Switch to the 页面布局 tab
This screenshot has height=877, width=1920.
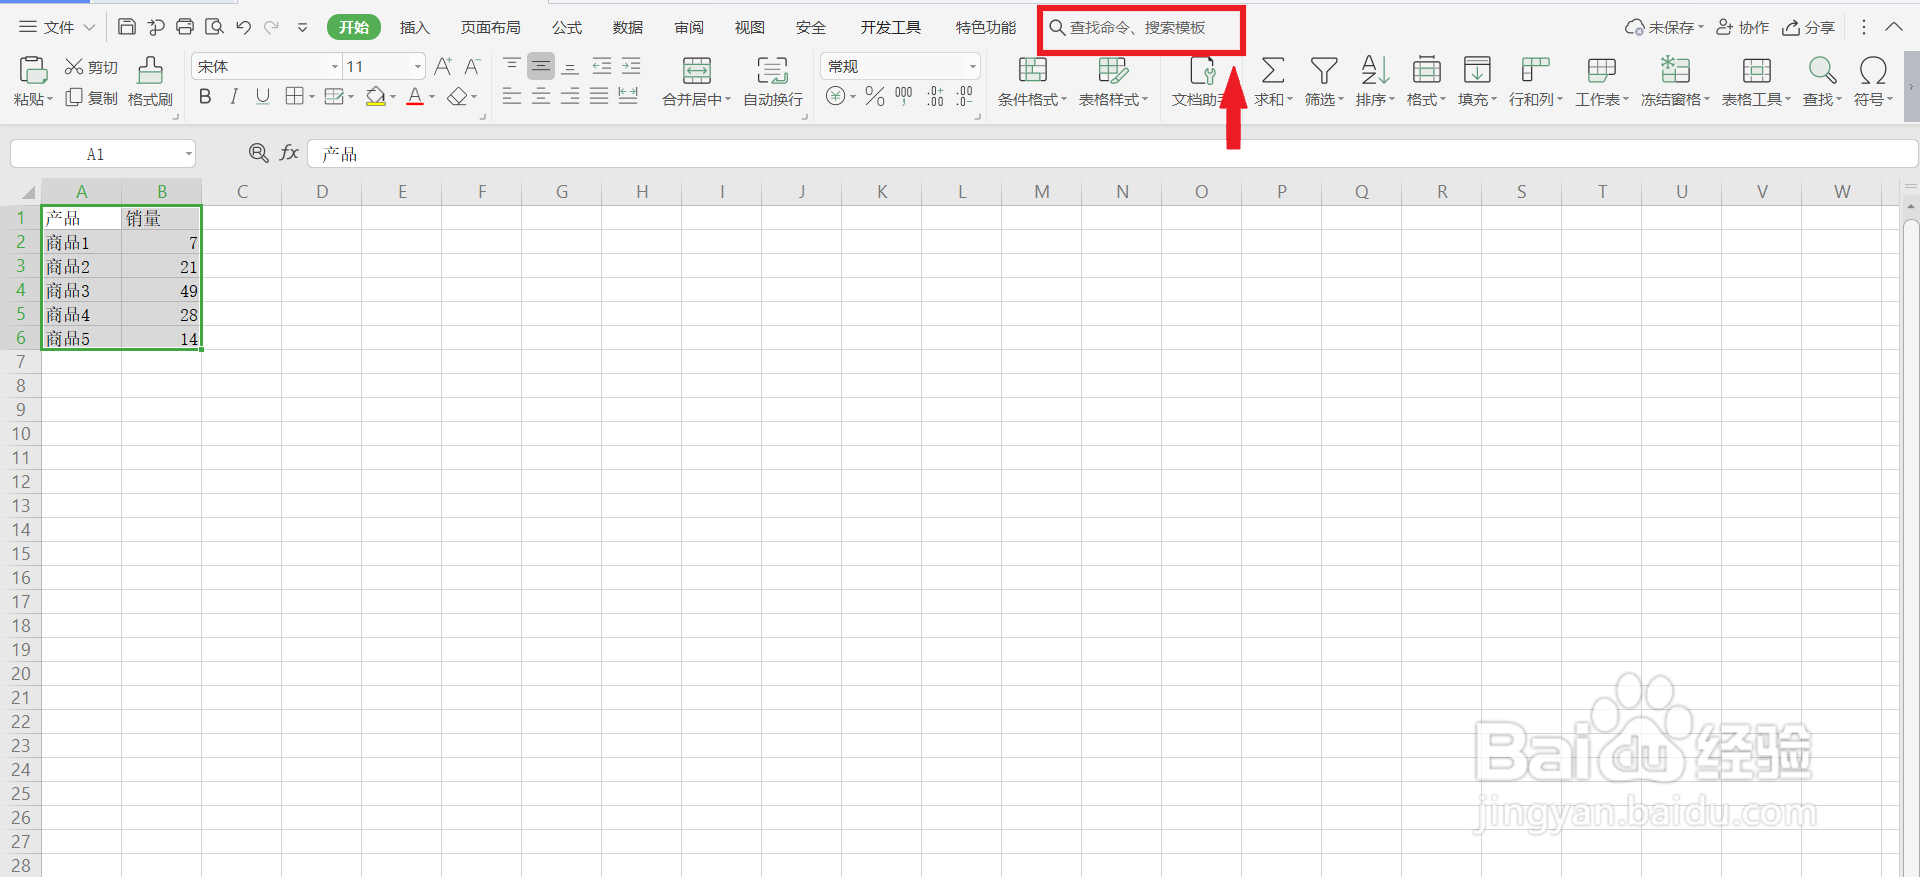490,27
